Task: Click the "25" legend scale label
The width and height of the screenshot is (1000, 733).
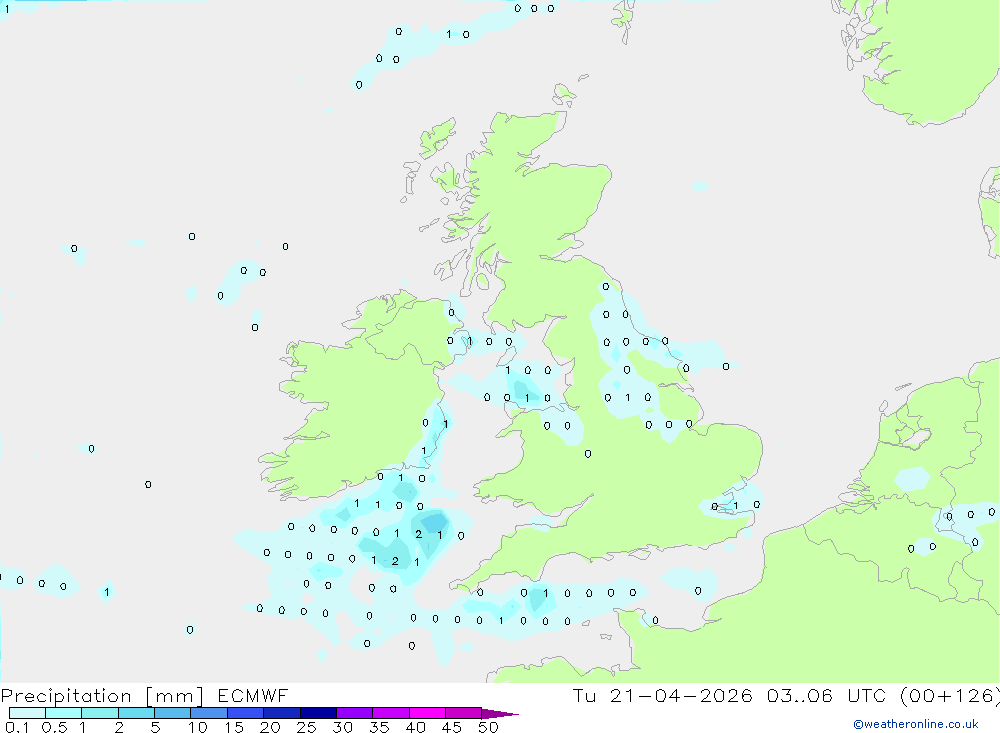Action: 307,727
